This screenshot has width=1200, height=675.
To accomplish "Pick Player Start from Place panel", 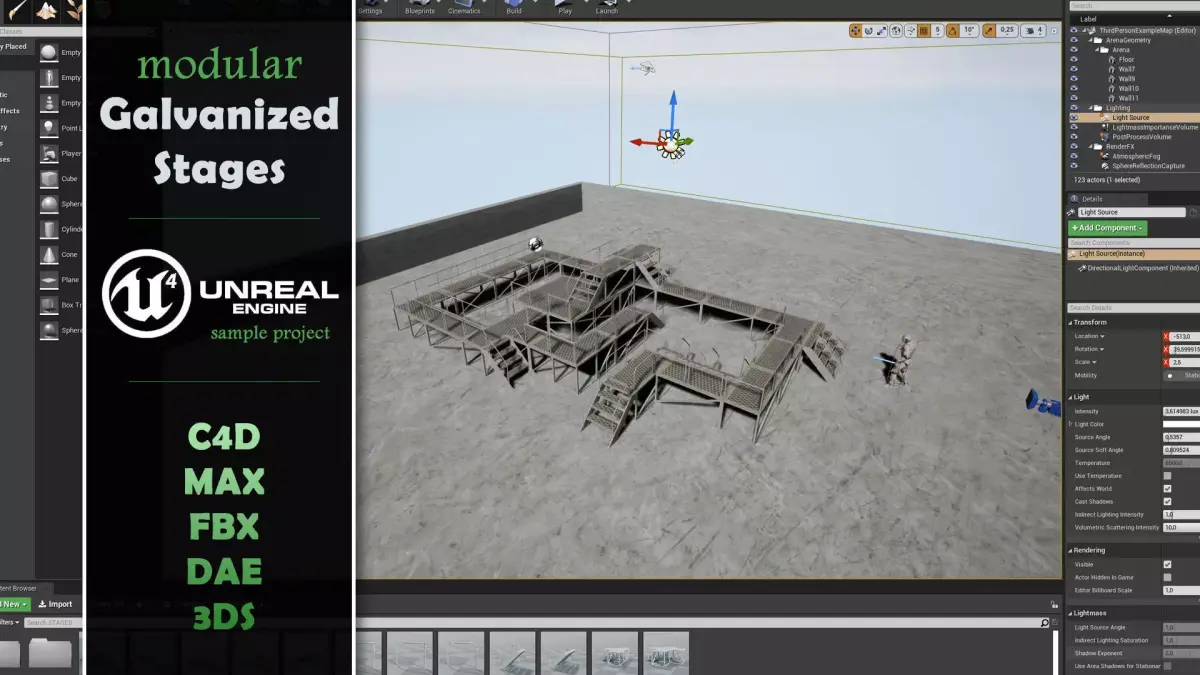I will point(61,154).
